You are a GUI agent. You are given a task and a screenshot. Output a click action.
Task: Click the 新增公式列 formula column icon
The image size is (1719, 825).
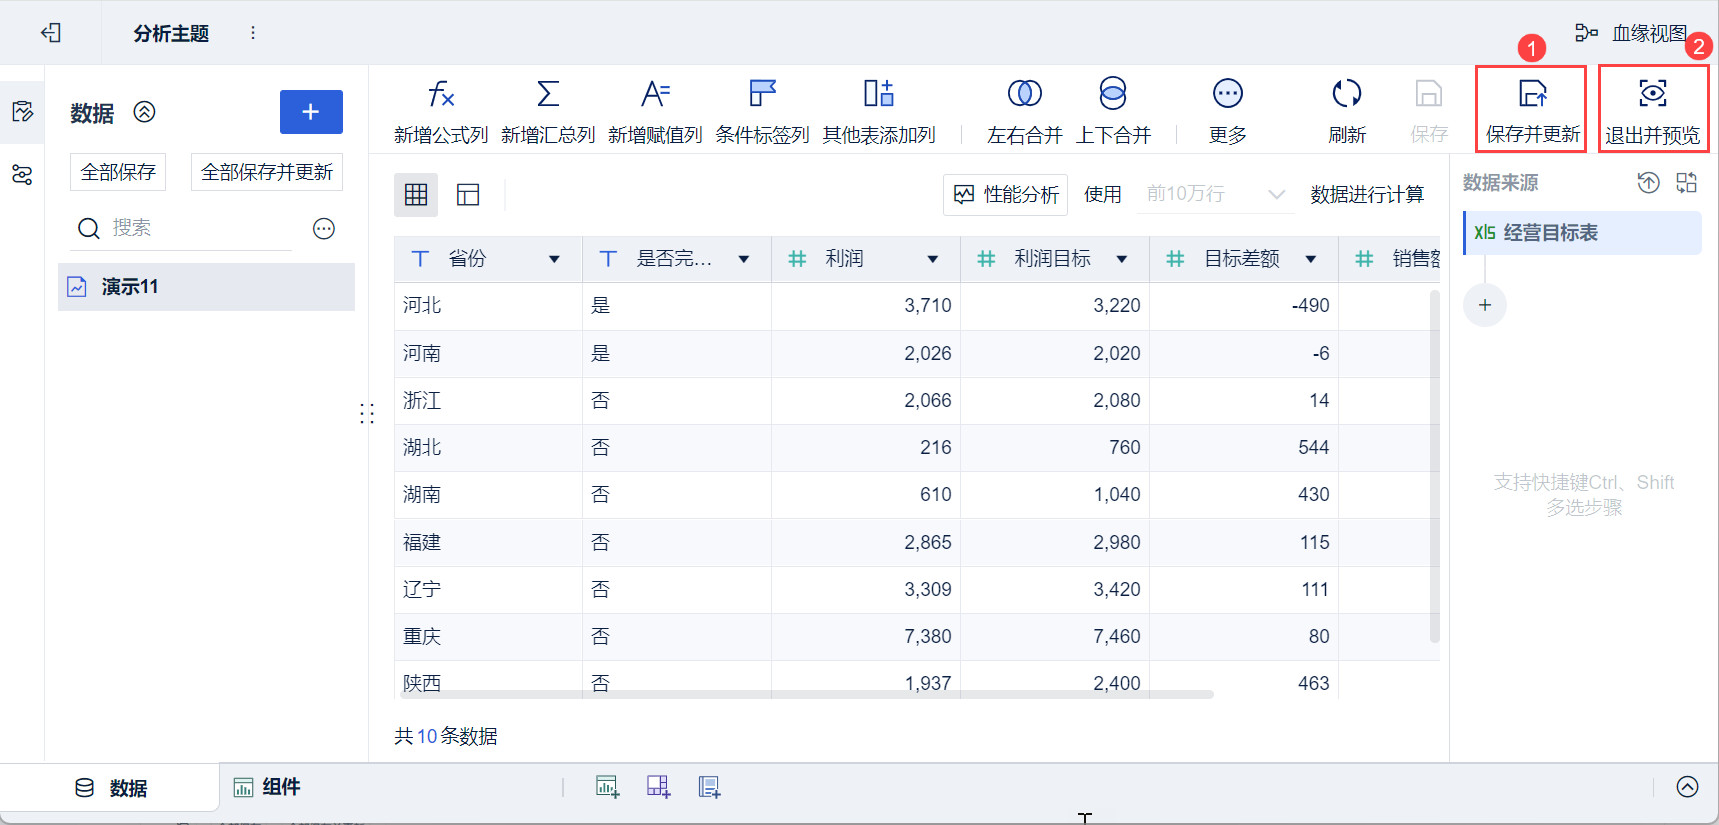click(440, 95)
